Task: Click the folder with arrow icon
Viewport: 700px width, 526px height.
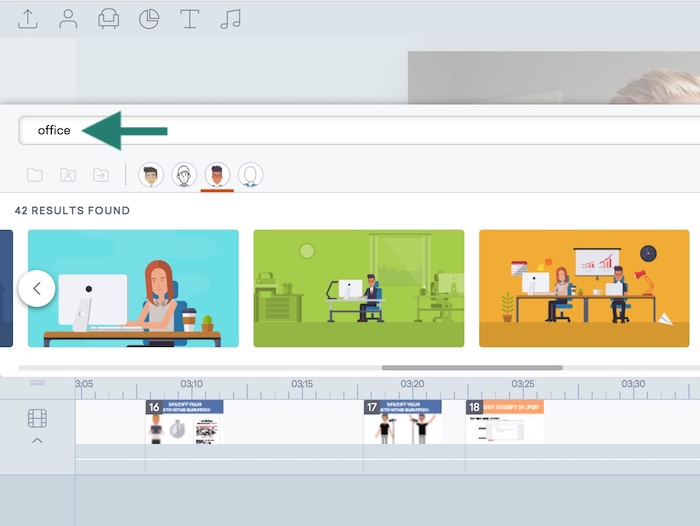Action: [x=101, y=175]
